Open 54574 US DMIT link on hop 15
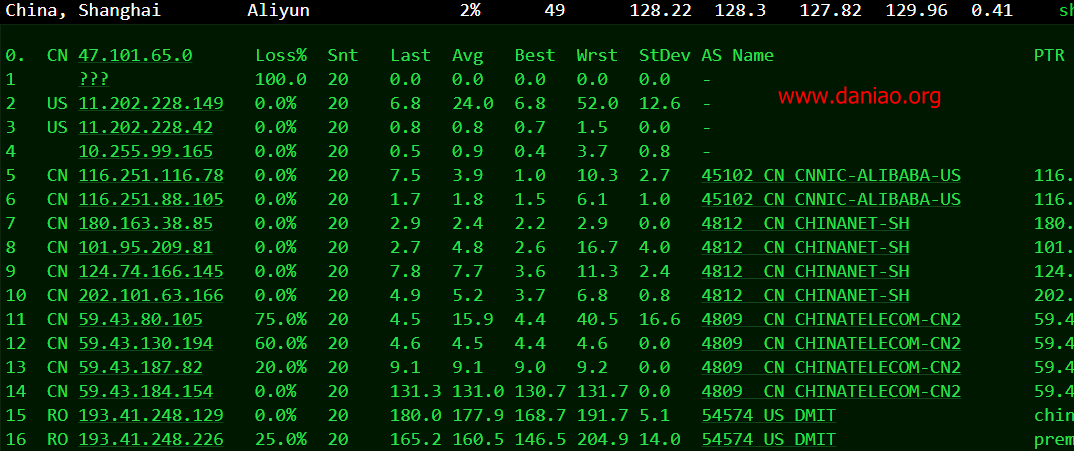This screenshot has height=451, width=1074. point(769,415)
